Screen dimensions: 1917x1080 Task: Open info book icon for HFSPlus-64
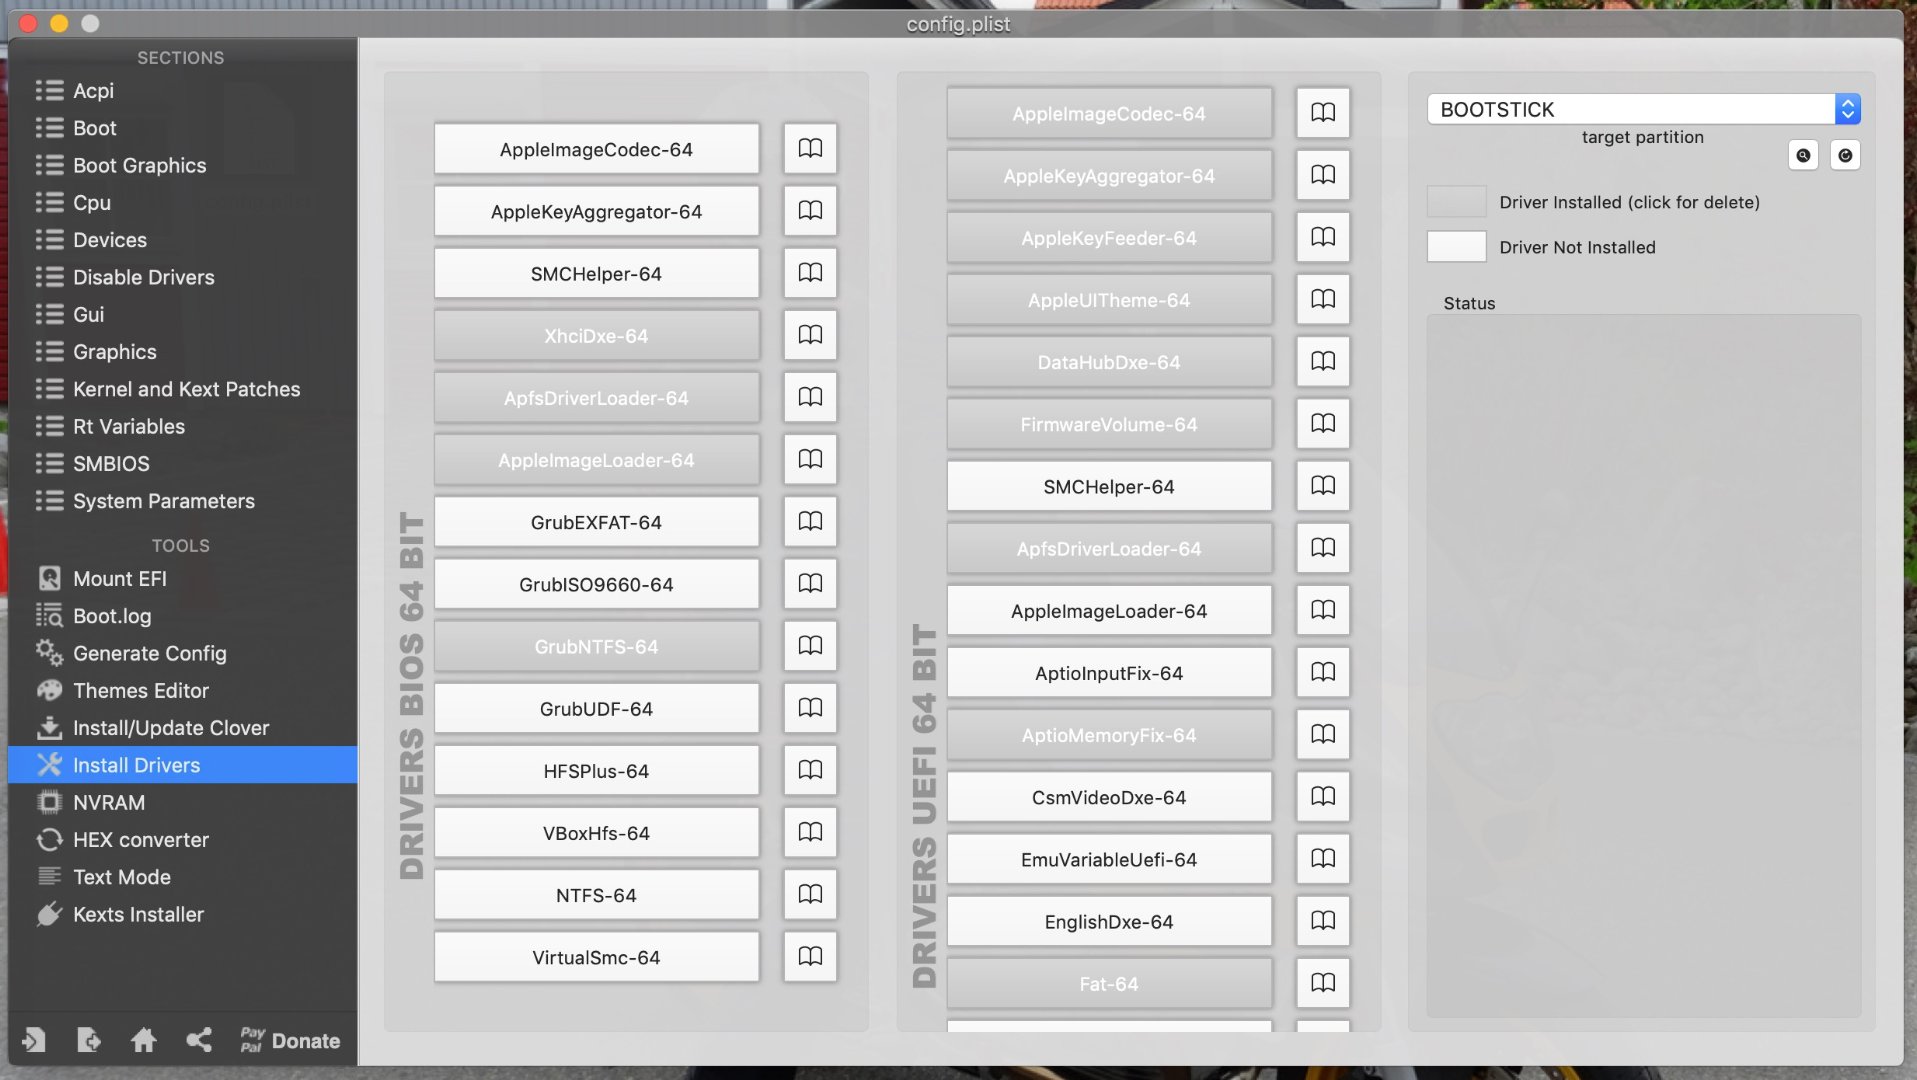tap(810, 770)
